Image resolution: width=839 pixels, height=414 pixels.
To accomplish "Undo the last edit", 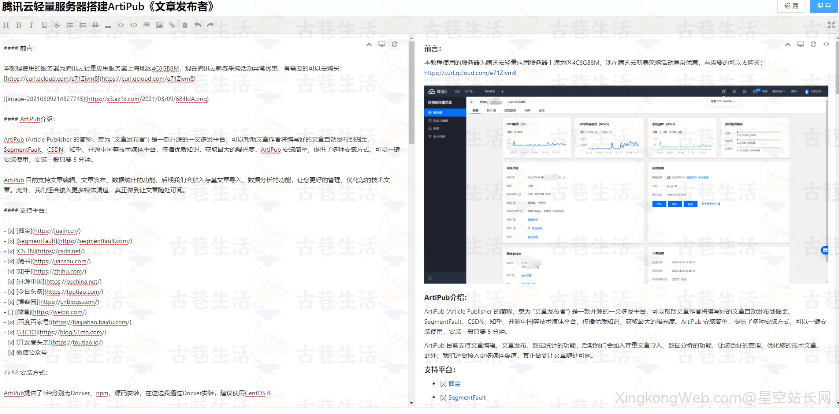I will [x=197, y=25].
